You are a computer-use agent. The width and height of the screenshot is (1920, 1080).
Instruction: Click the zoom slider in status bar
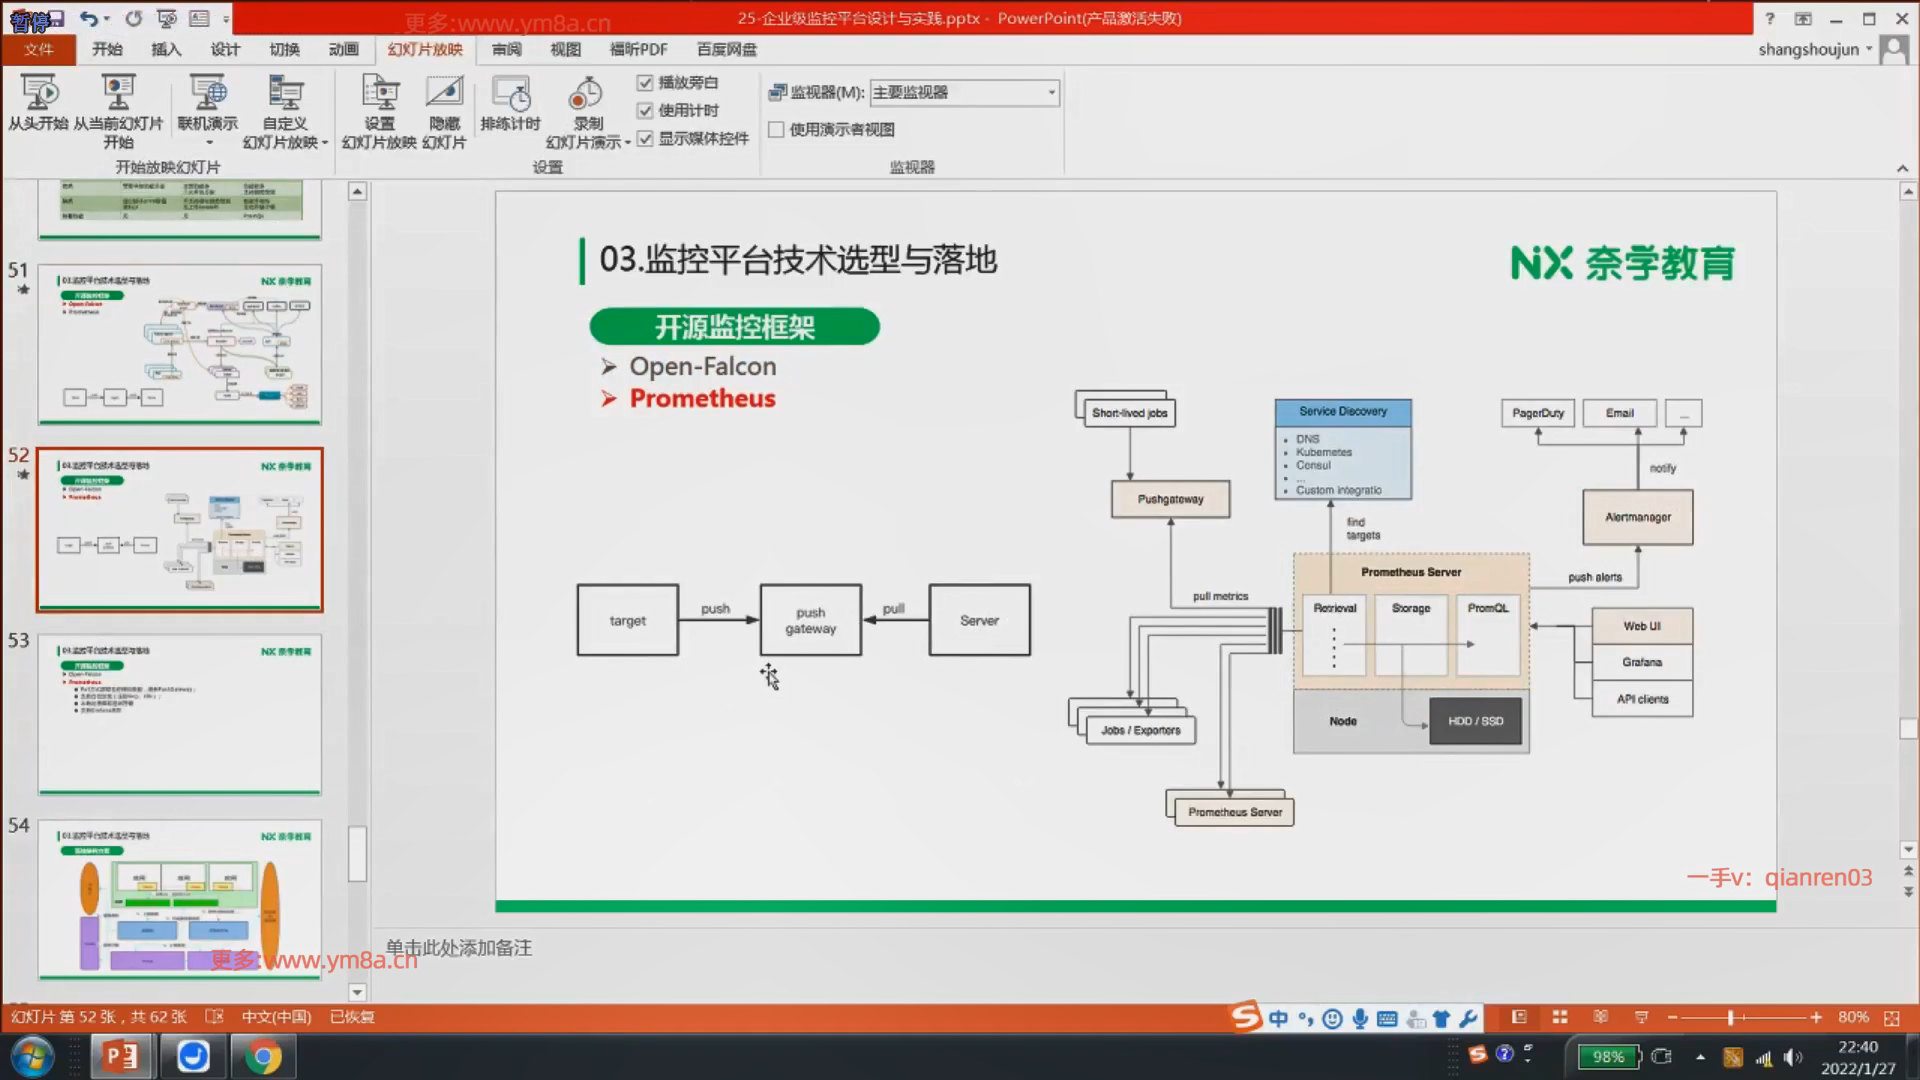point(1731,1017)
